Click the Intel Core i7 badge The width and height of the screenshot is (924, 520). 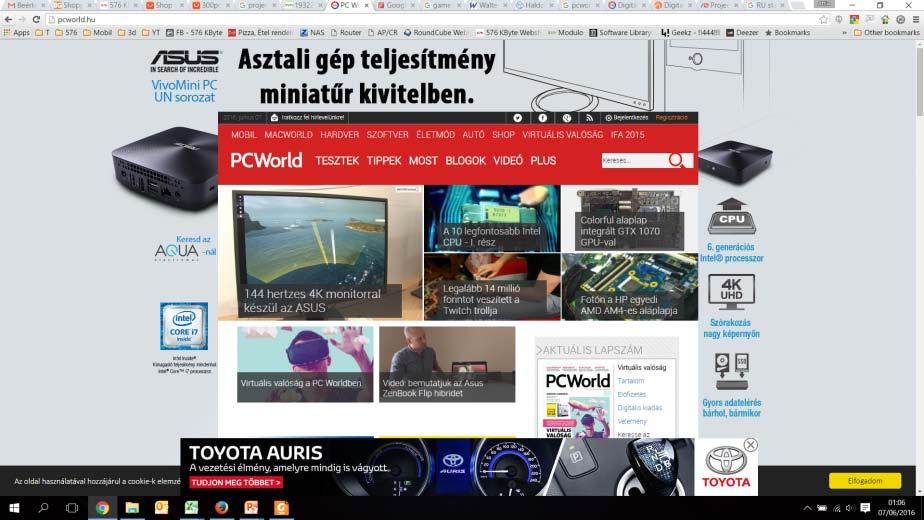tap(184, 326)
